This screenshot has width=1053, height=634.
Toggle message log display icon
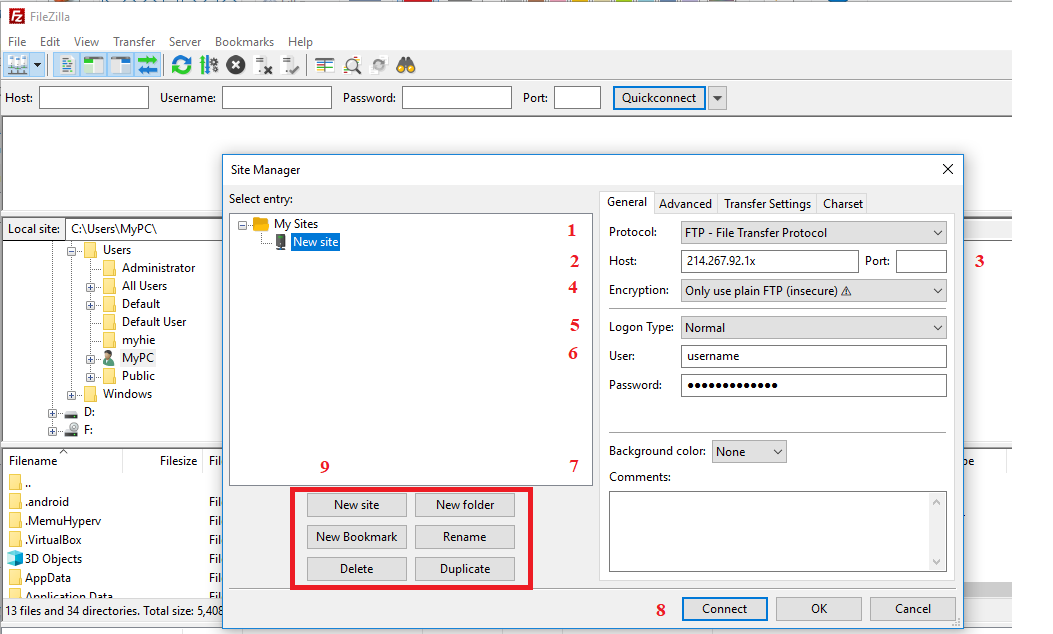coord(66,65)
